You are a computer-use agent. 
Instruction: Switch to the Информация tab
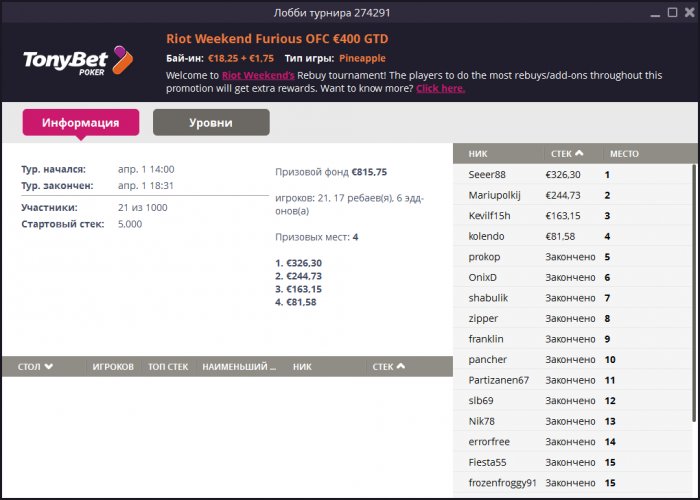coord(81,123)
